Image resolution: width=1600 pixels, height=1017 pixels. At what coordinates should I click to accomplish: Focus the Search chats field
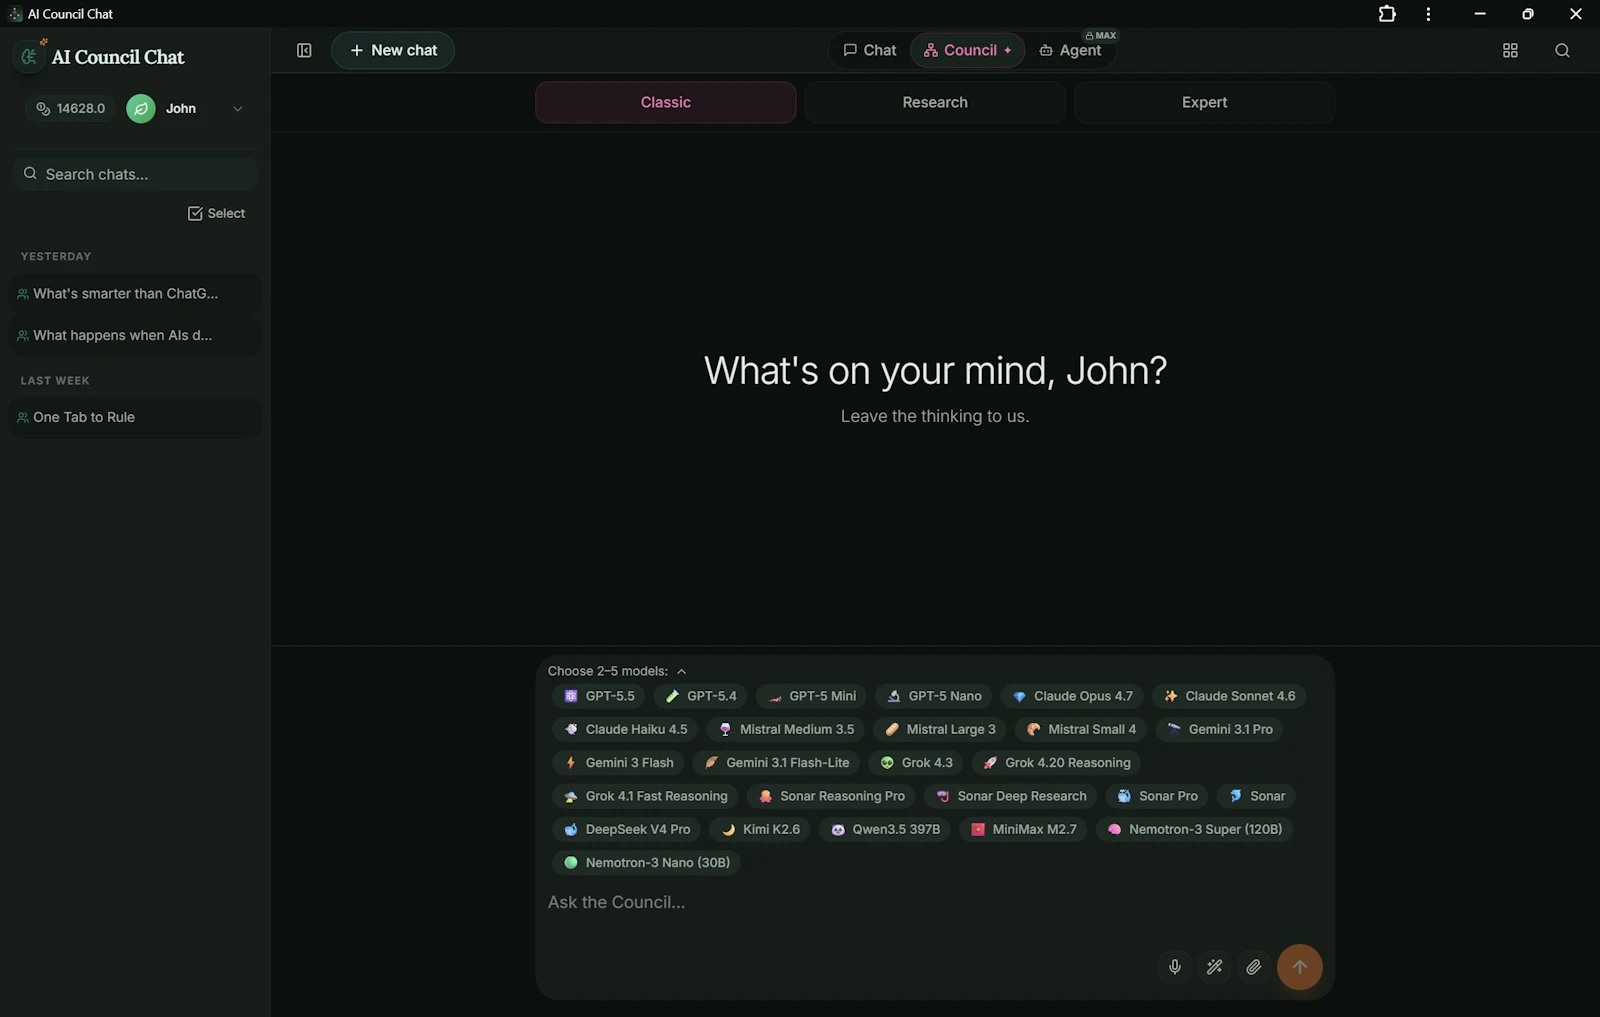(135, 174)
